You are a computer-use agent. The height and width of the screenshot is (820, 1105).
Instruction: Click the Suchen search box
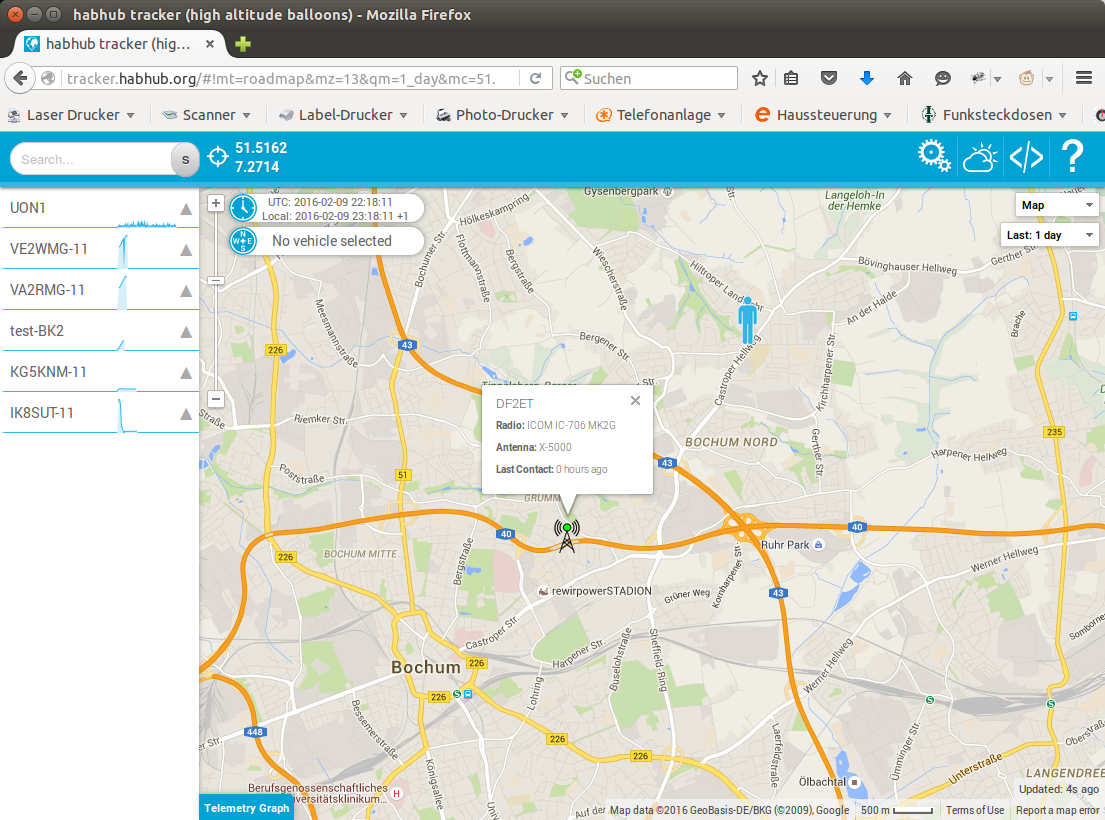[649, 78]
